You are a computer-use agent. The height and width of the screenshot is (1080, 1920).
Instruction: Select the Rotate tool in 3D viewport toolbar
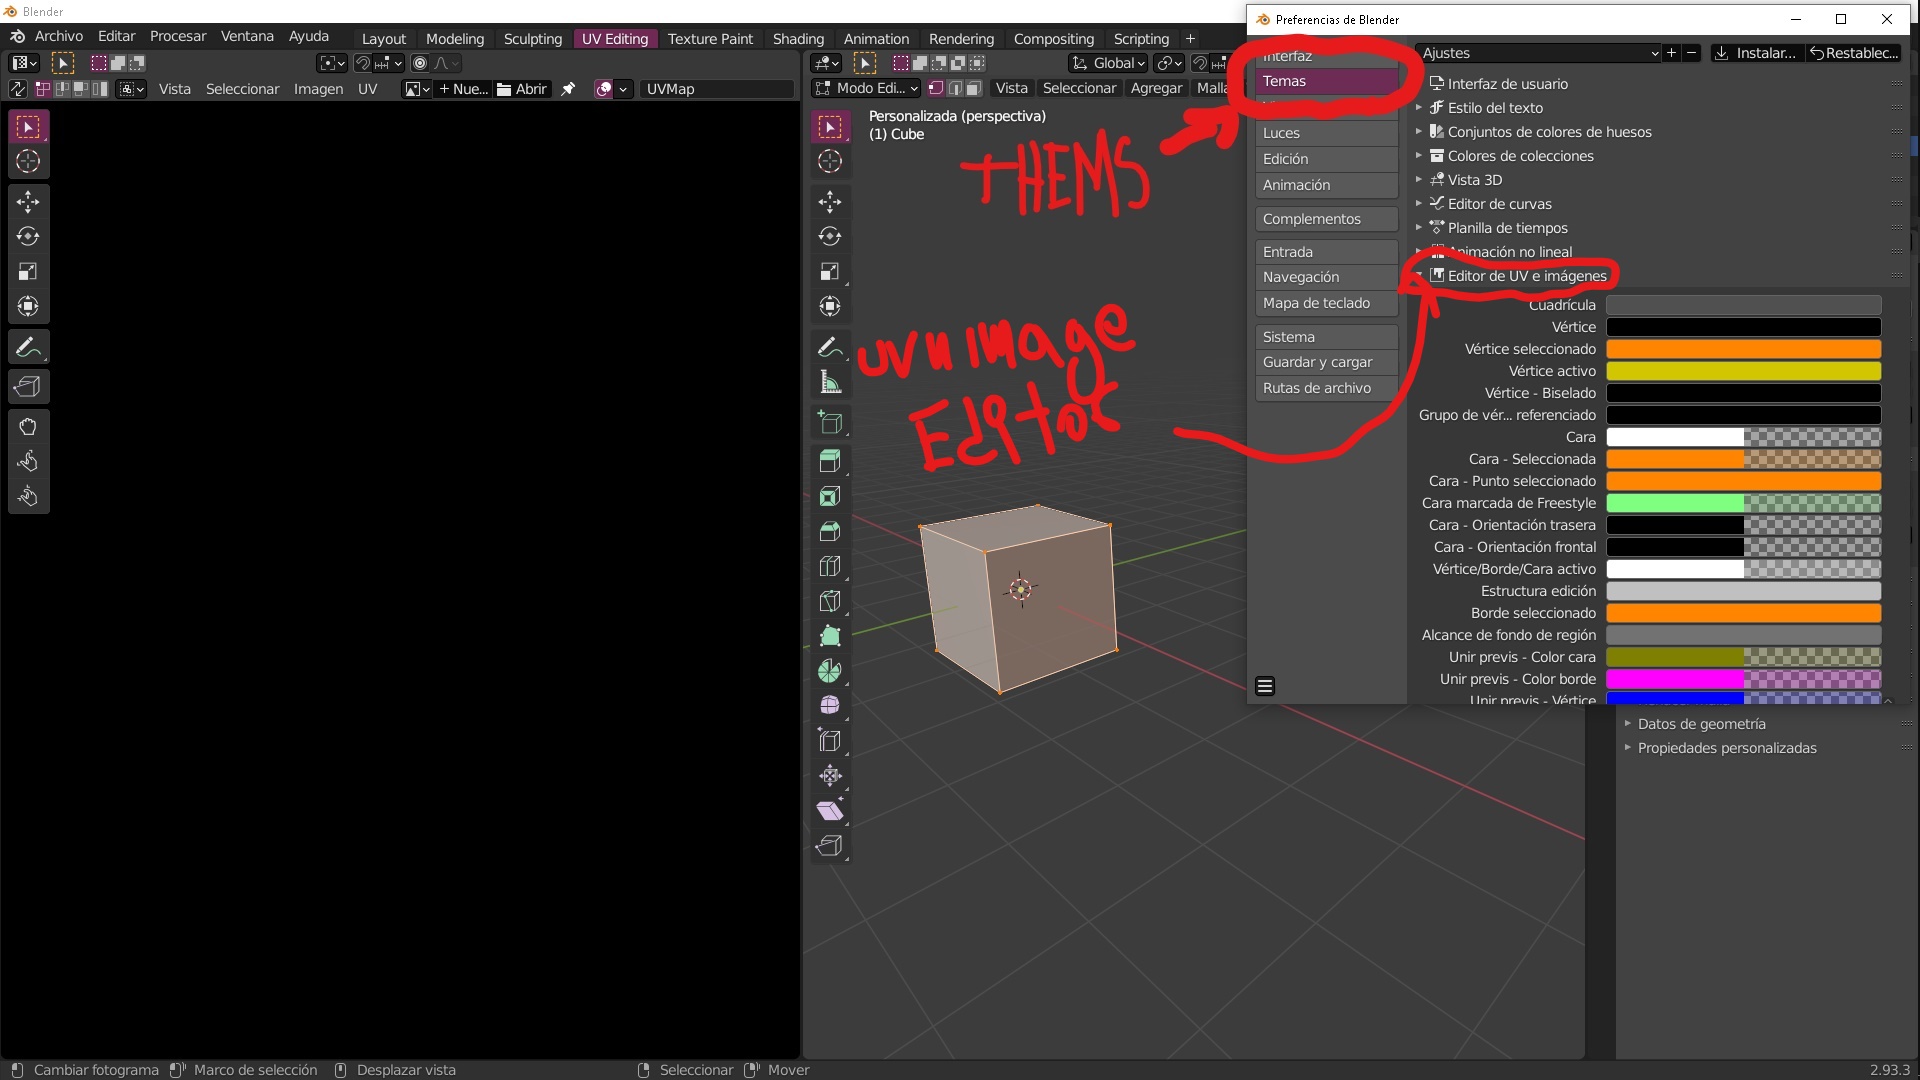[x=829, y=237]
